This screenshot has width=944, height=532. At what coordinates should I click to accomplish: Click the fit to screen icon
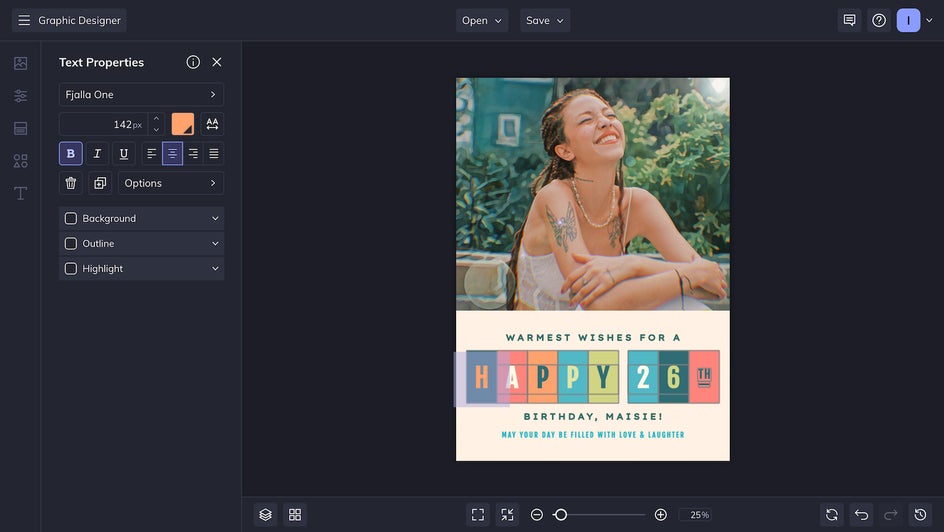(x=478, y=515)
